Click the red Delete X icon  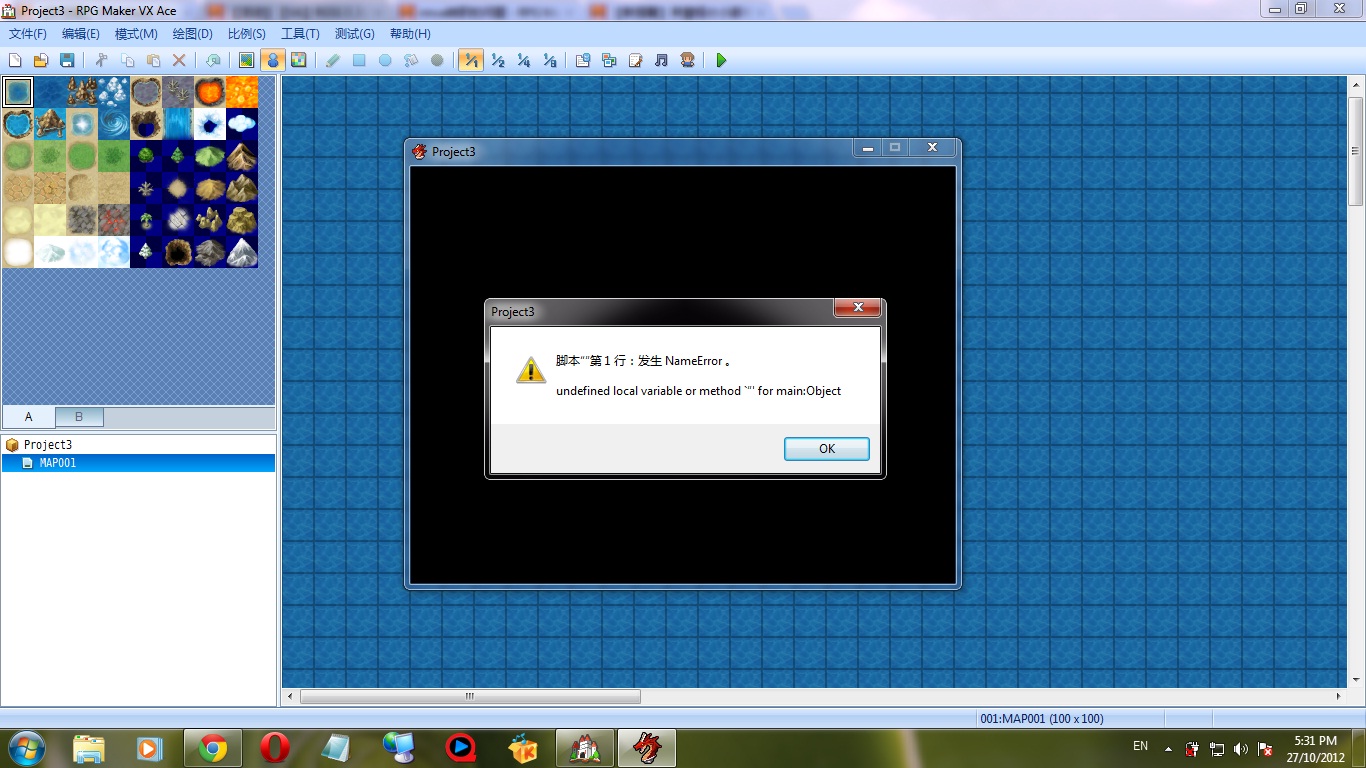[x=179, y=60]
